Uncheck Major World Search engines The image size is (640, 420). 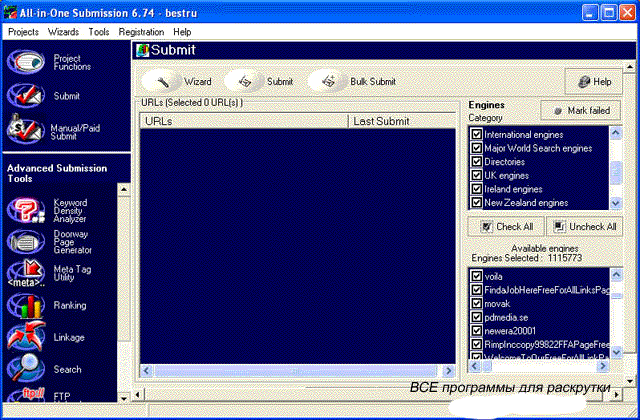476,148
